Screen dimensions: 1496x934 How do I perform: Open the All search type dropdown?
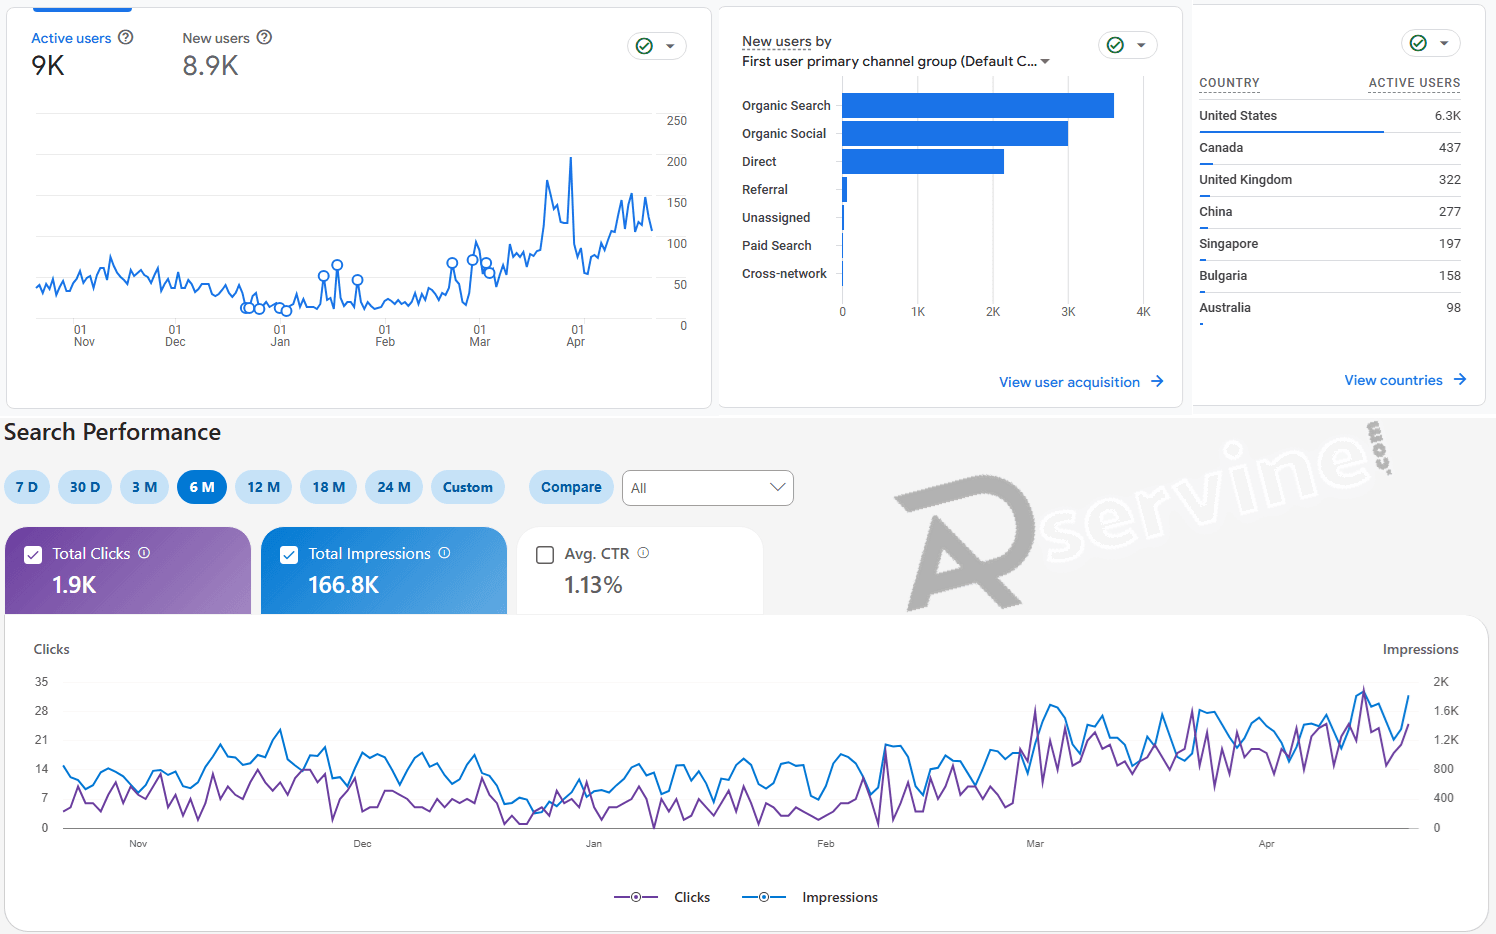[707, 488]
